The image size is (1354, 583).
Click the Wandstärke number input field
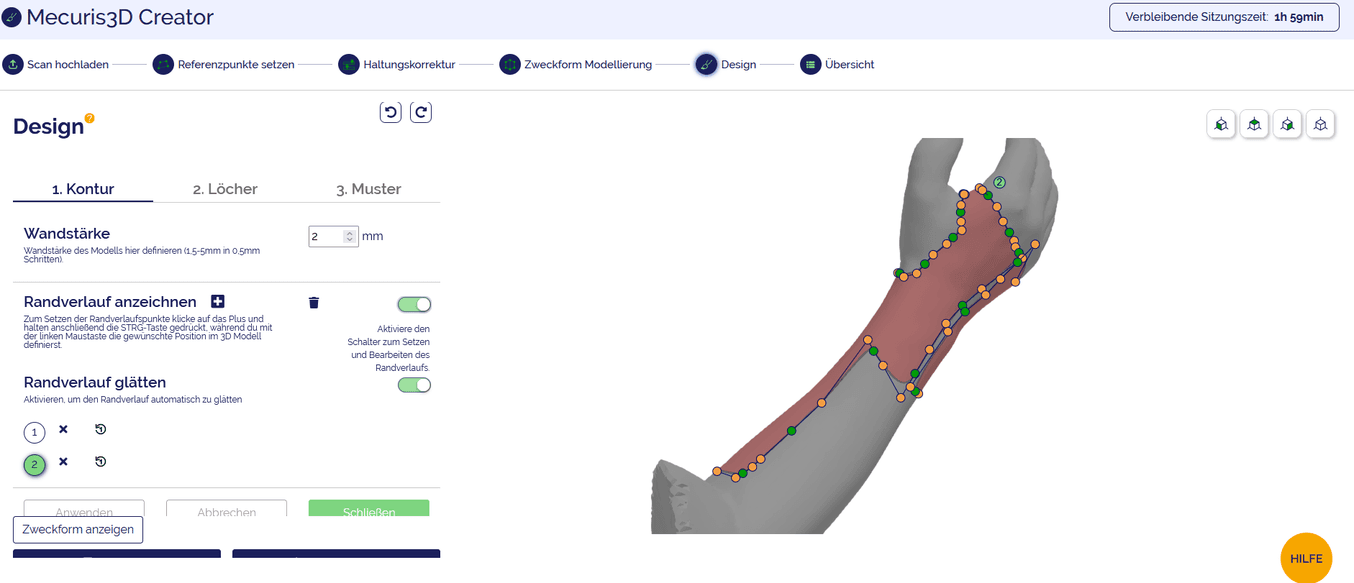326,237
